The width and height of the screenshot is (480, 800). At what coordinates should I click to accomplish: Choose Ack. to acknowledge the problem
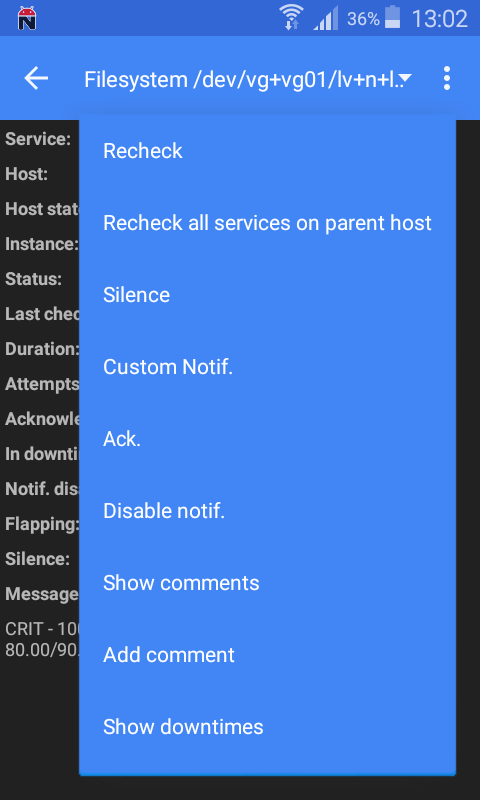tap(267, 439)
